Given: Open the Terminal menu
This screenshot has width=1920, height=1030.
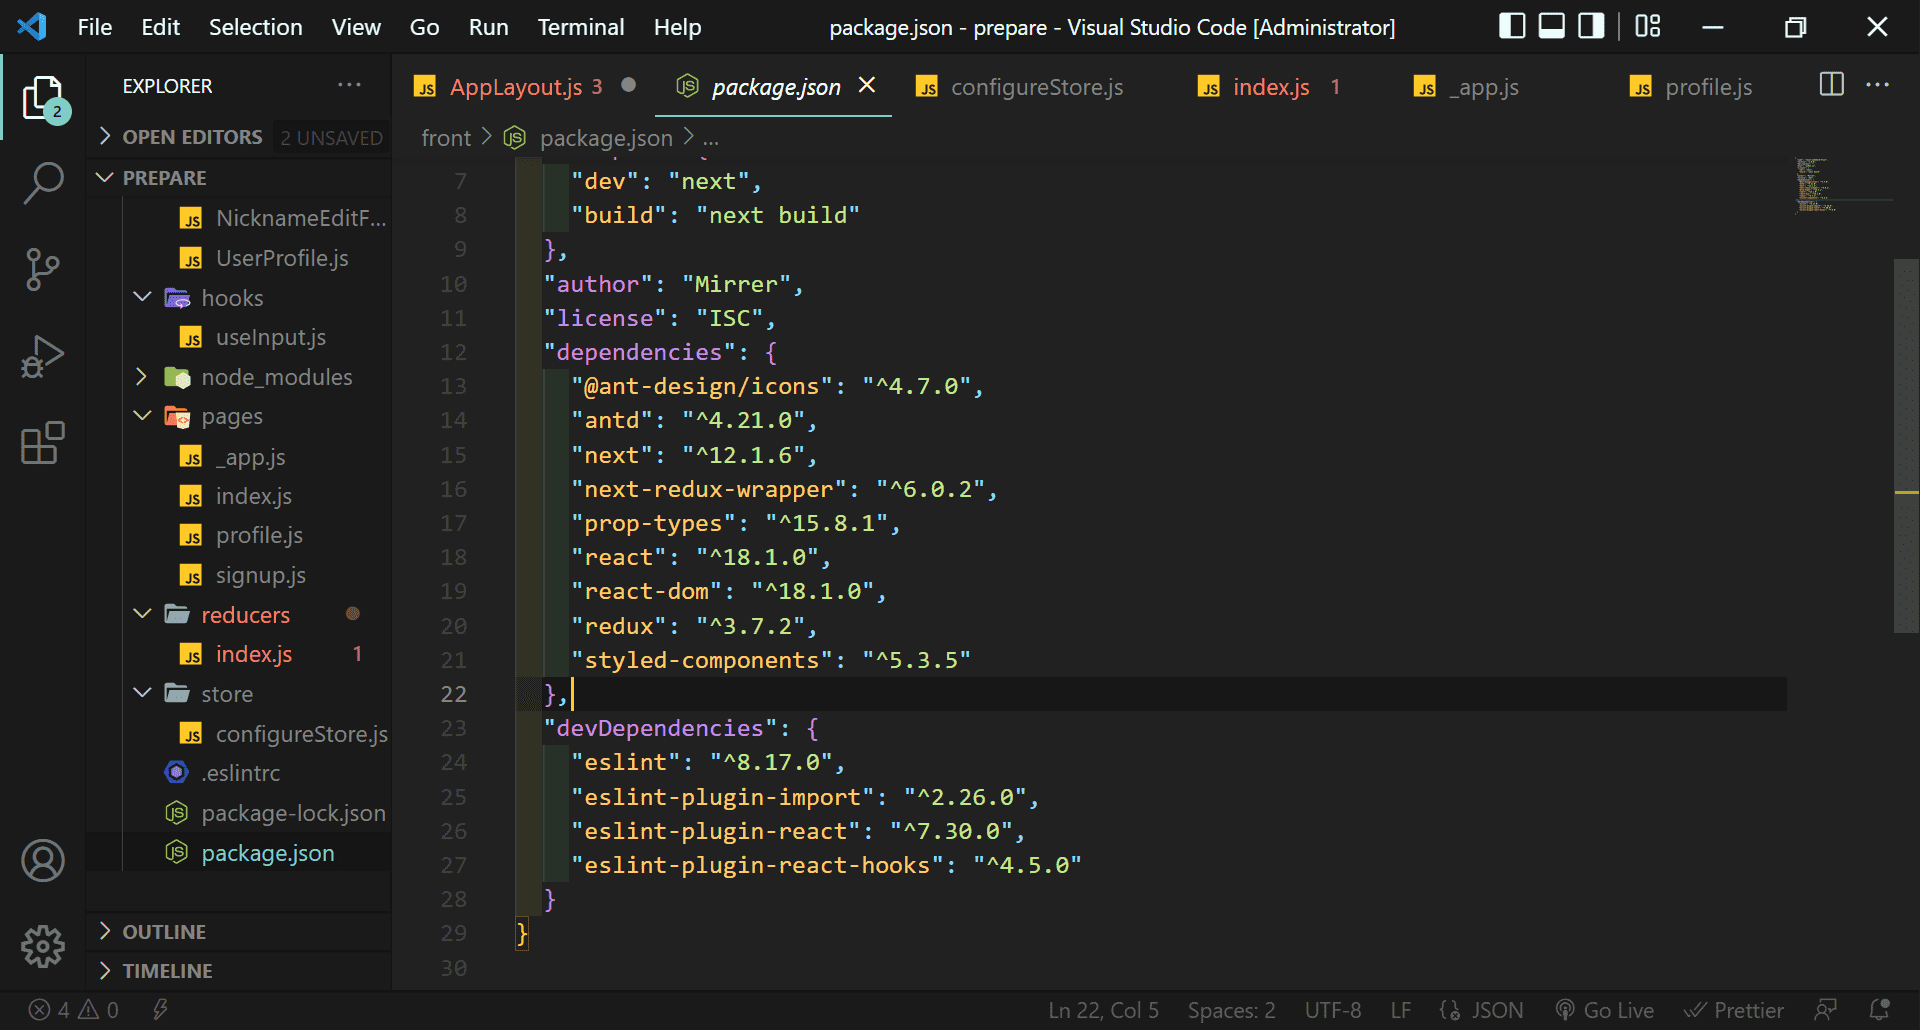Looking at the screenshot, I should point(580,27).
